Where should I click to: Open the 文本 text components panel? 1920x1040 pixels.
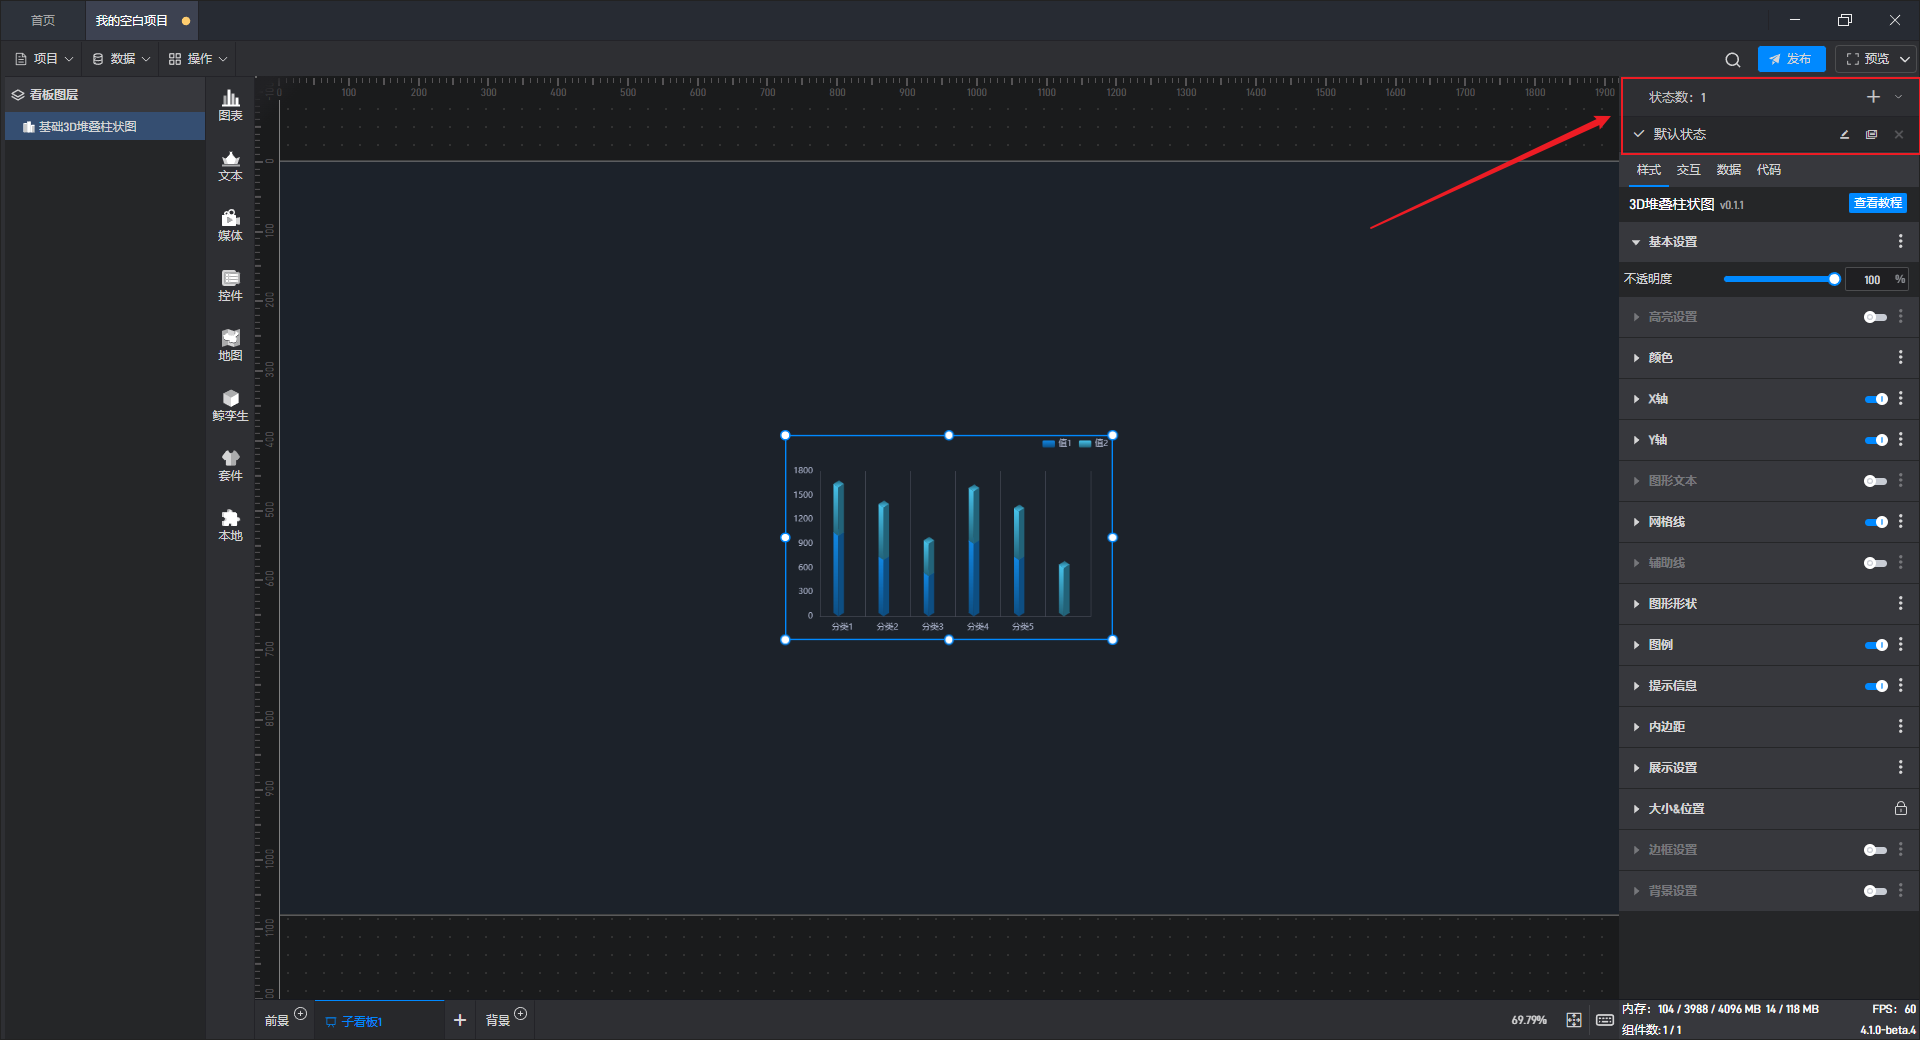230,165
